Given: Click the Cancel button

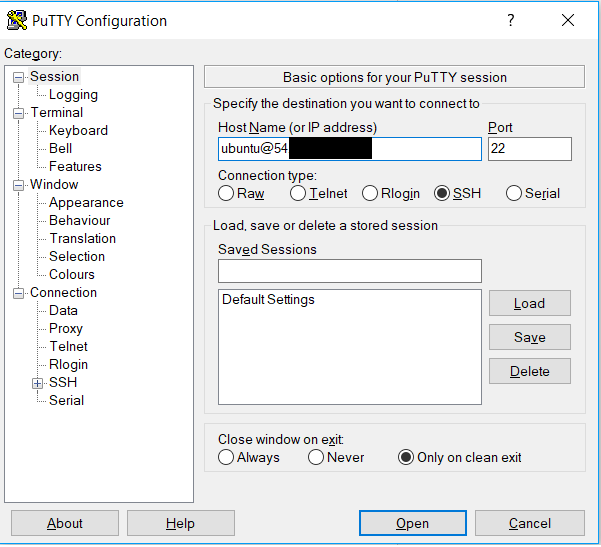Looking at the screenshot, I should click(530, 523).
